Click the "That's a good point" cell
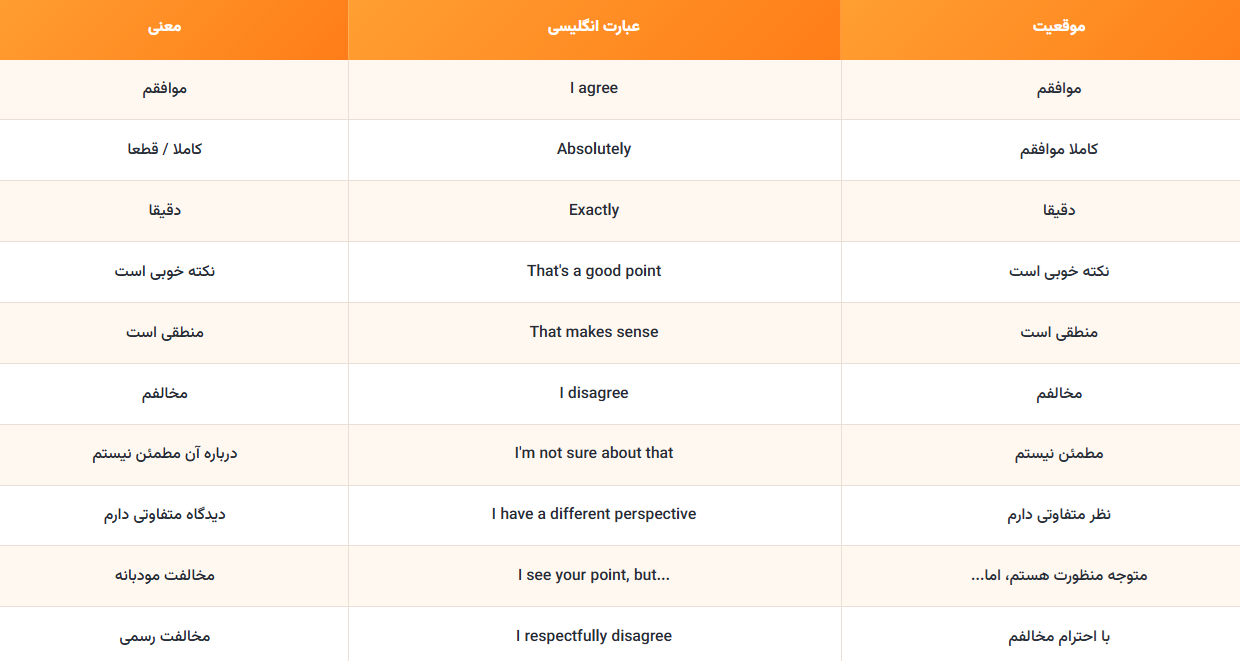1240x661 pixels. tap(594, 272)
